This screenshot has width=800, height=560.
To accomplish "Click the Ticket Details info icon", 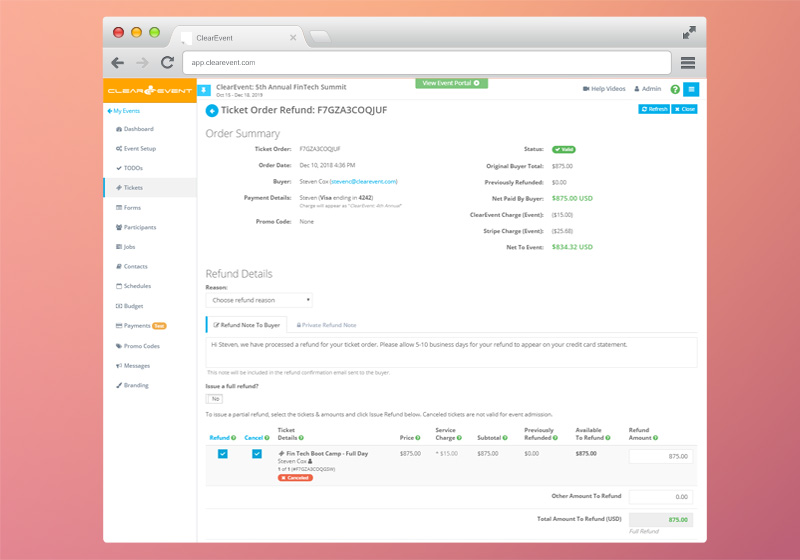I will 301,438.
